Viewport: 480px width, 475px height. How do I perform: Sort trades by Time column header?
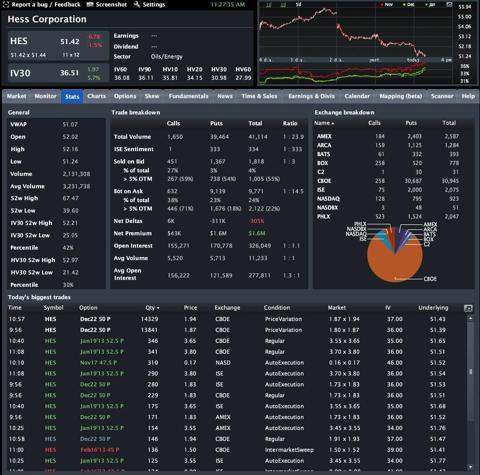(x=15, y=308)
